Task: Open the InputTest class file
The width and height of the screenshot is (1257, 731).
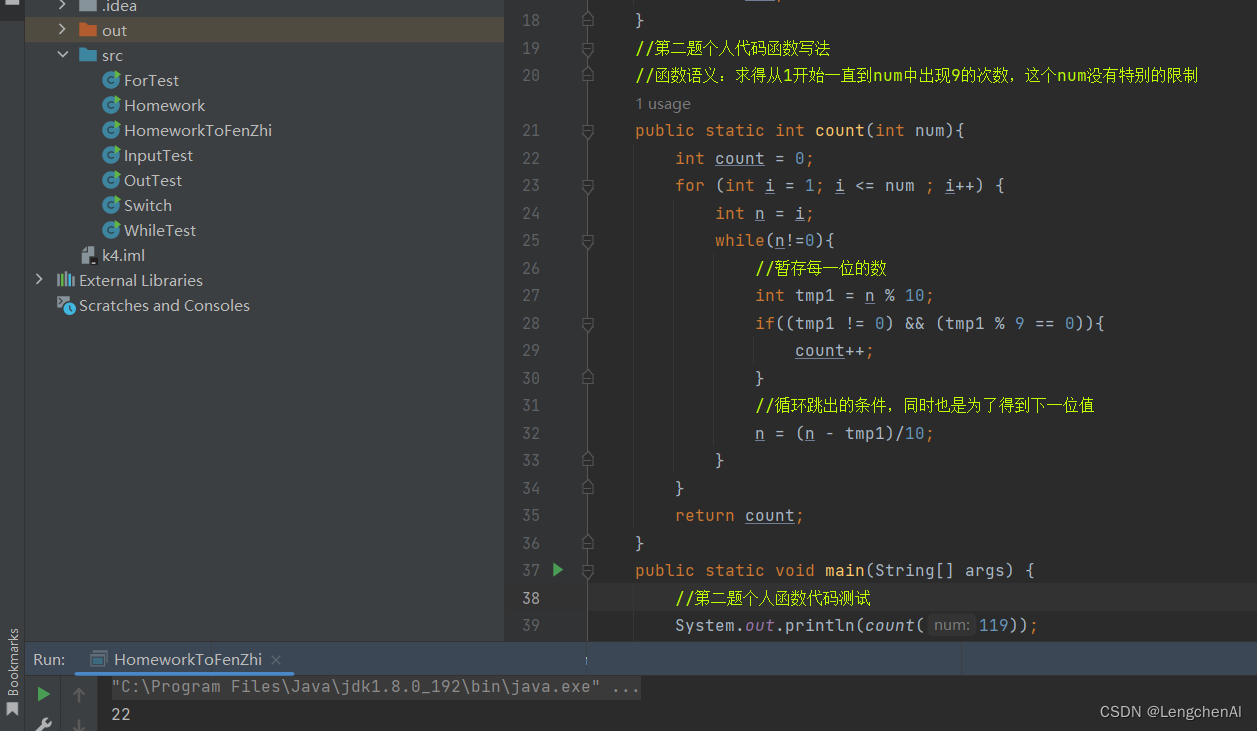Action: pos(158,155)
